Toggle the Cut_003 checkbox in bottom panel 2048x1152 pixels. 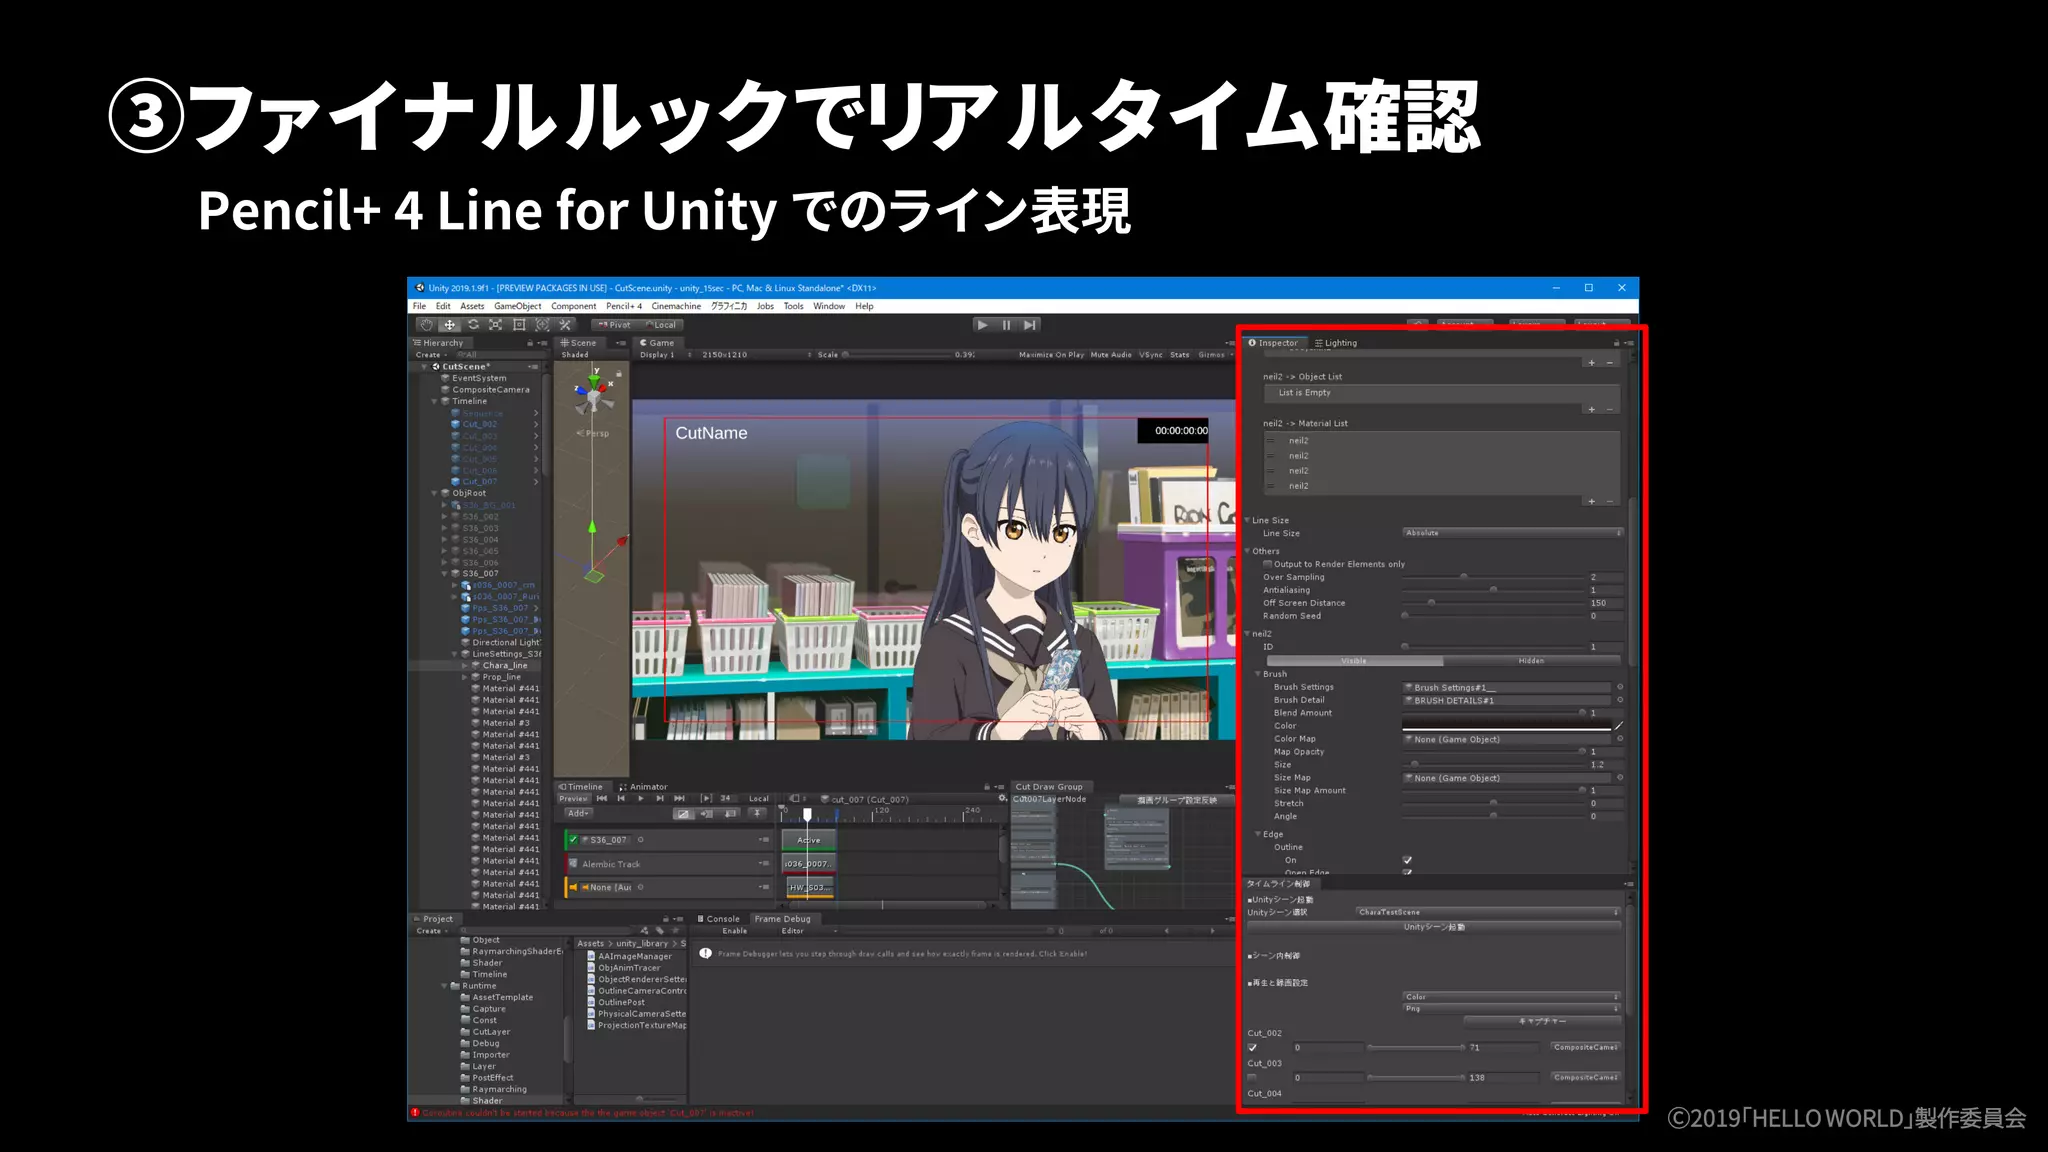point(1252,1078)
